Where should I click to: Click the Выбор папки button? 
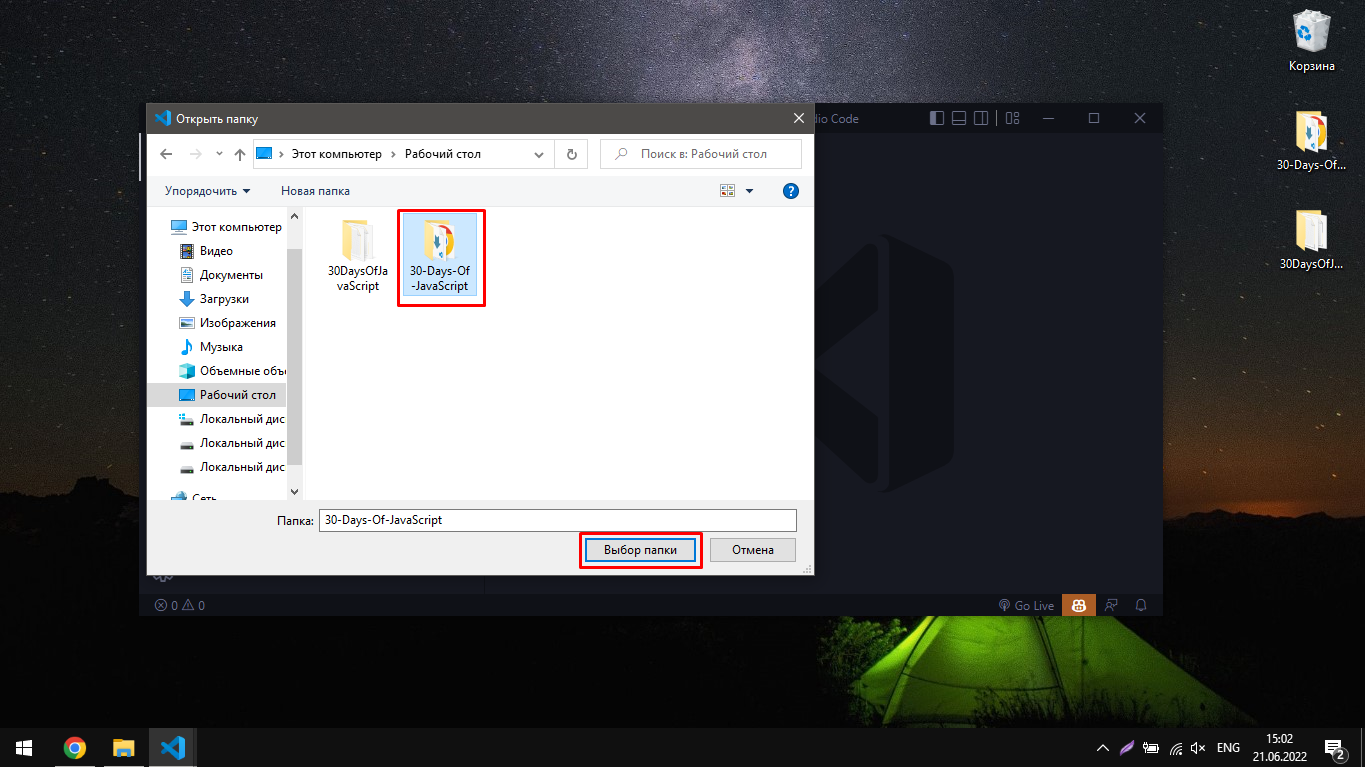pos(641,550)
